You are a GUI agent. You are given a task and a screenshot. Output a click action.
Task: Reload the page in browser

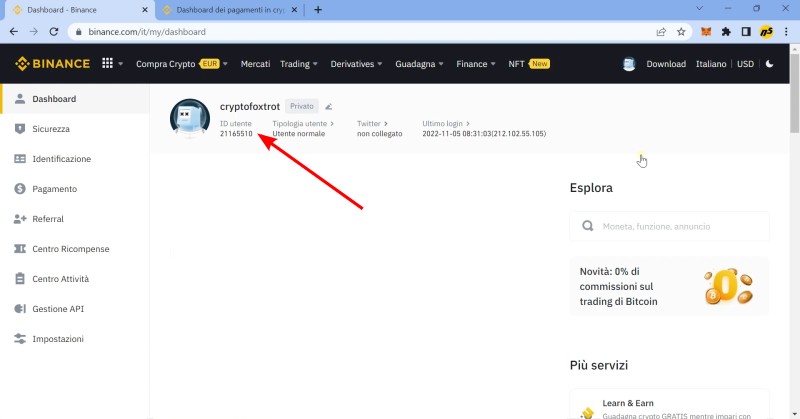54,32
